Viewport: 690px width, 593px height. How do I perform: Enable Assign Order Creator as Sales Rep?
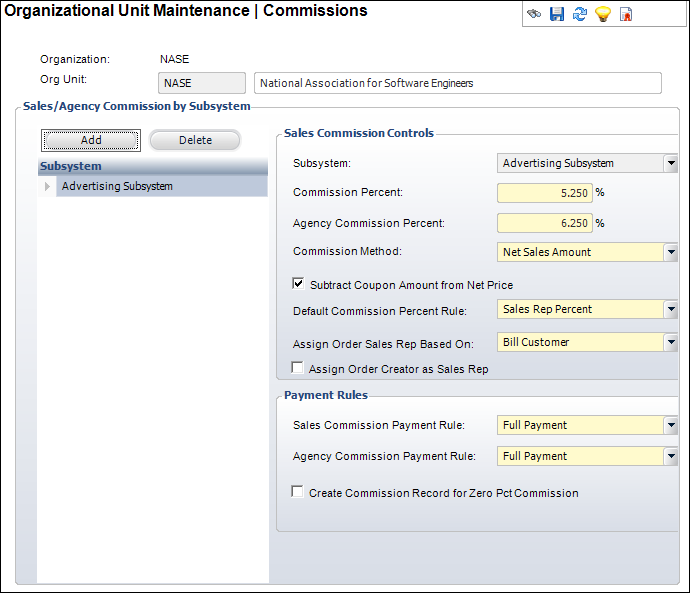(297, 367)
